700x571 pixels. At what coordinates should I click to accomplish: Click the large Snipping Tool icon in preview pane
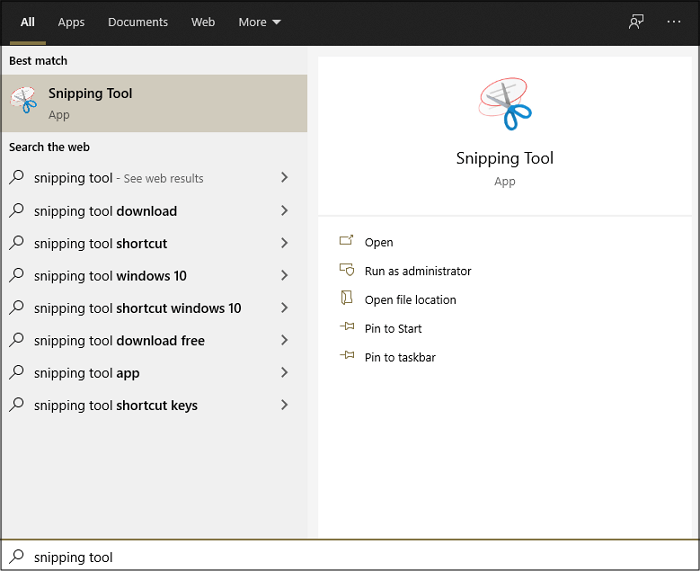[504, 104]
